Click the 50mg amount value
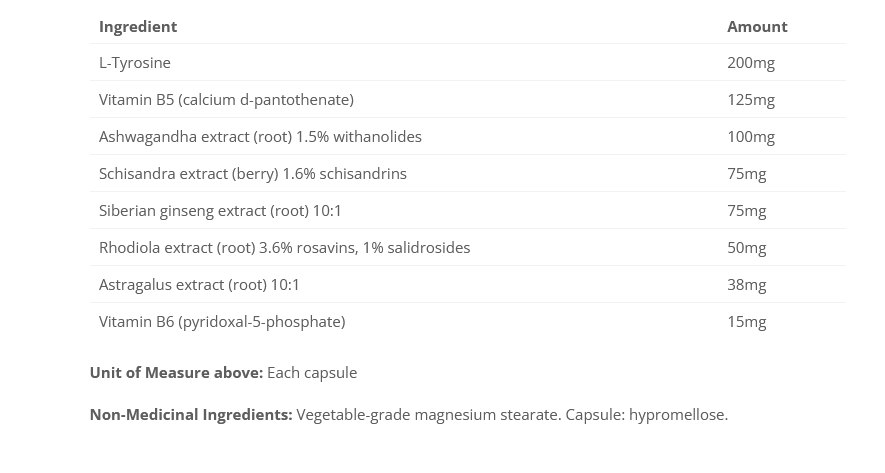Image resolution: width=885 pixels, height=473 pixels. pyautogui.click(x=746, y=248)
